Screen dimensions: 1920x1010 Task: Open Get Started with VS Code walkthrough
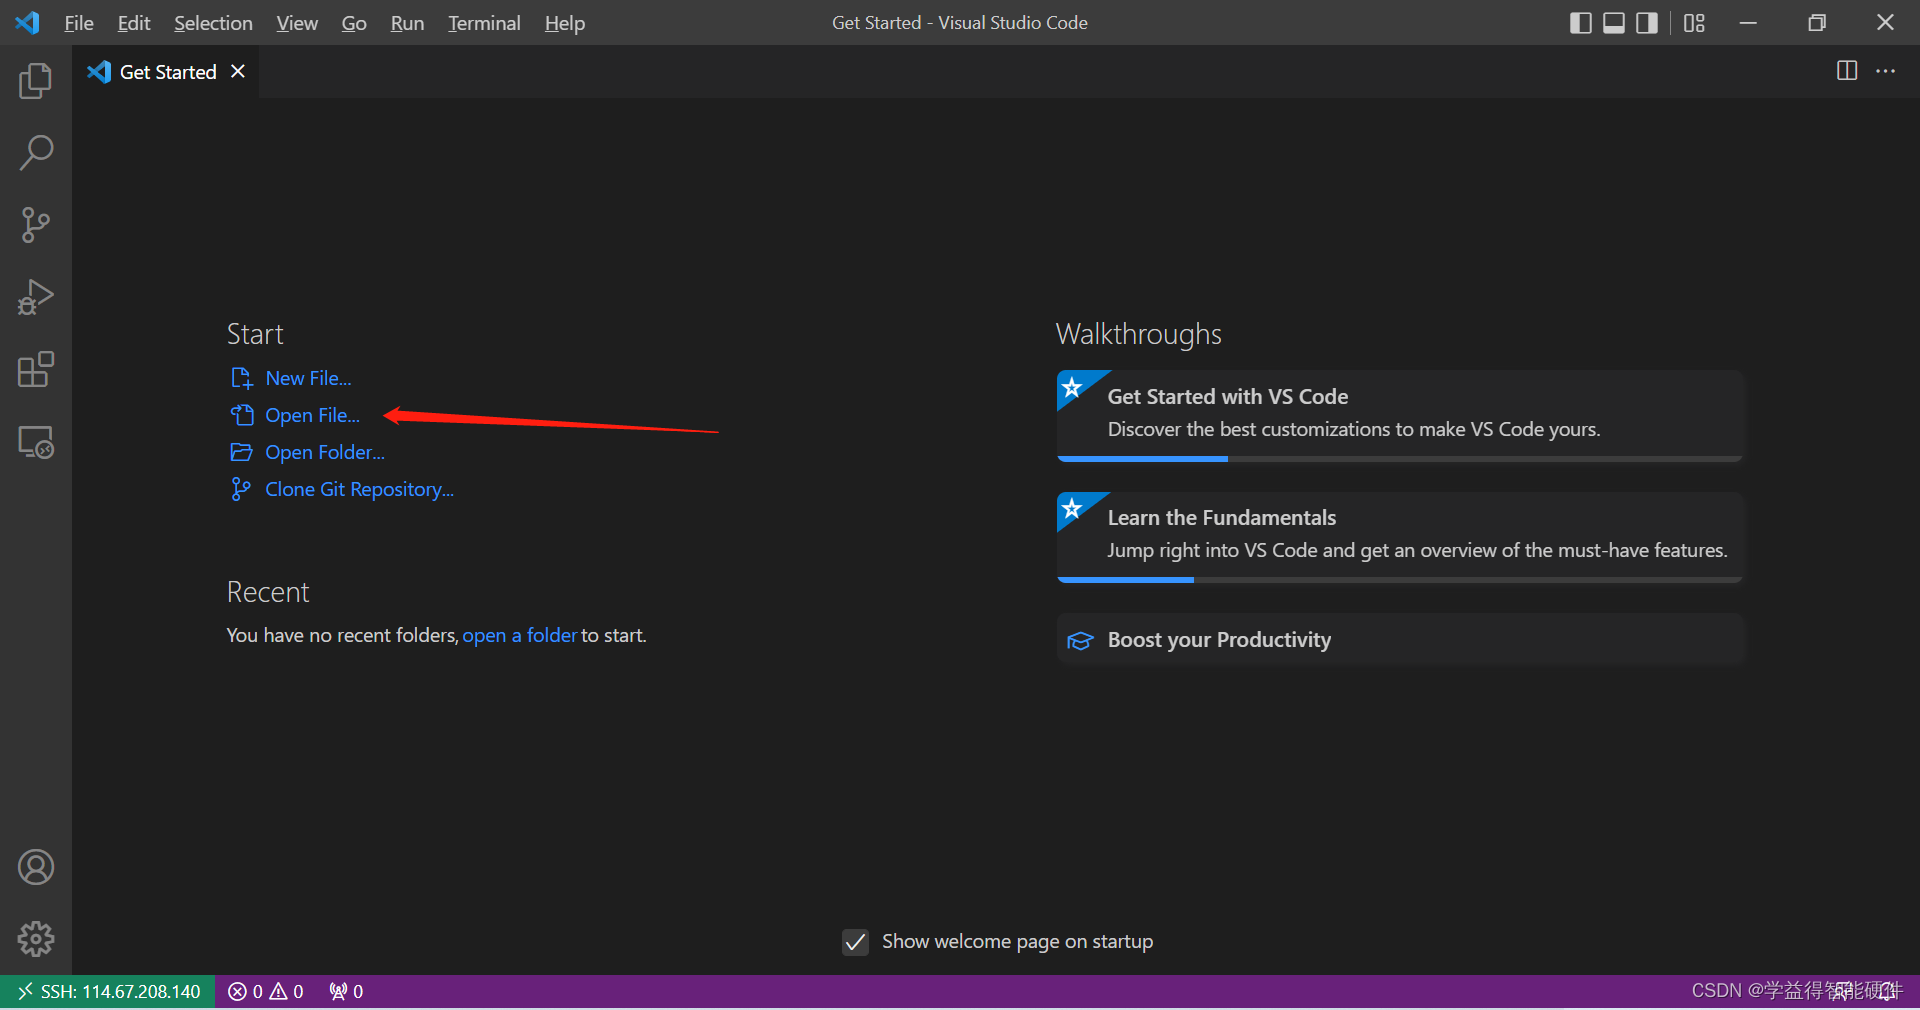tap(1400, 415)
